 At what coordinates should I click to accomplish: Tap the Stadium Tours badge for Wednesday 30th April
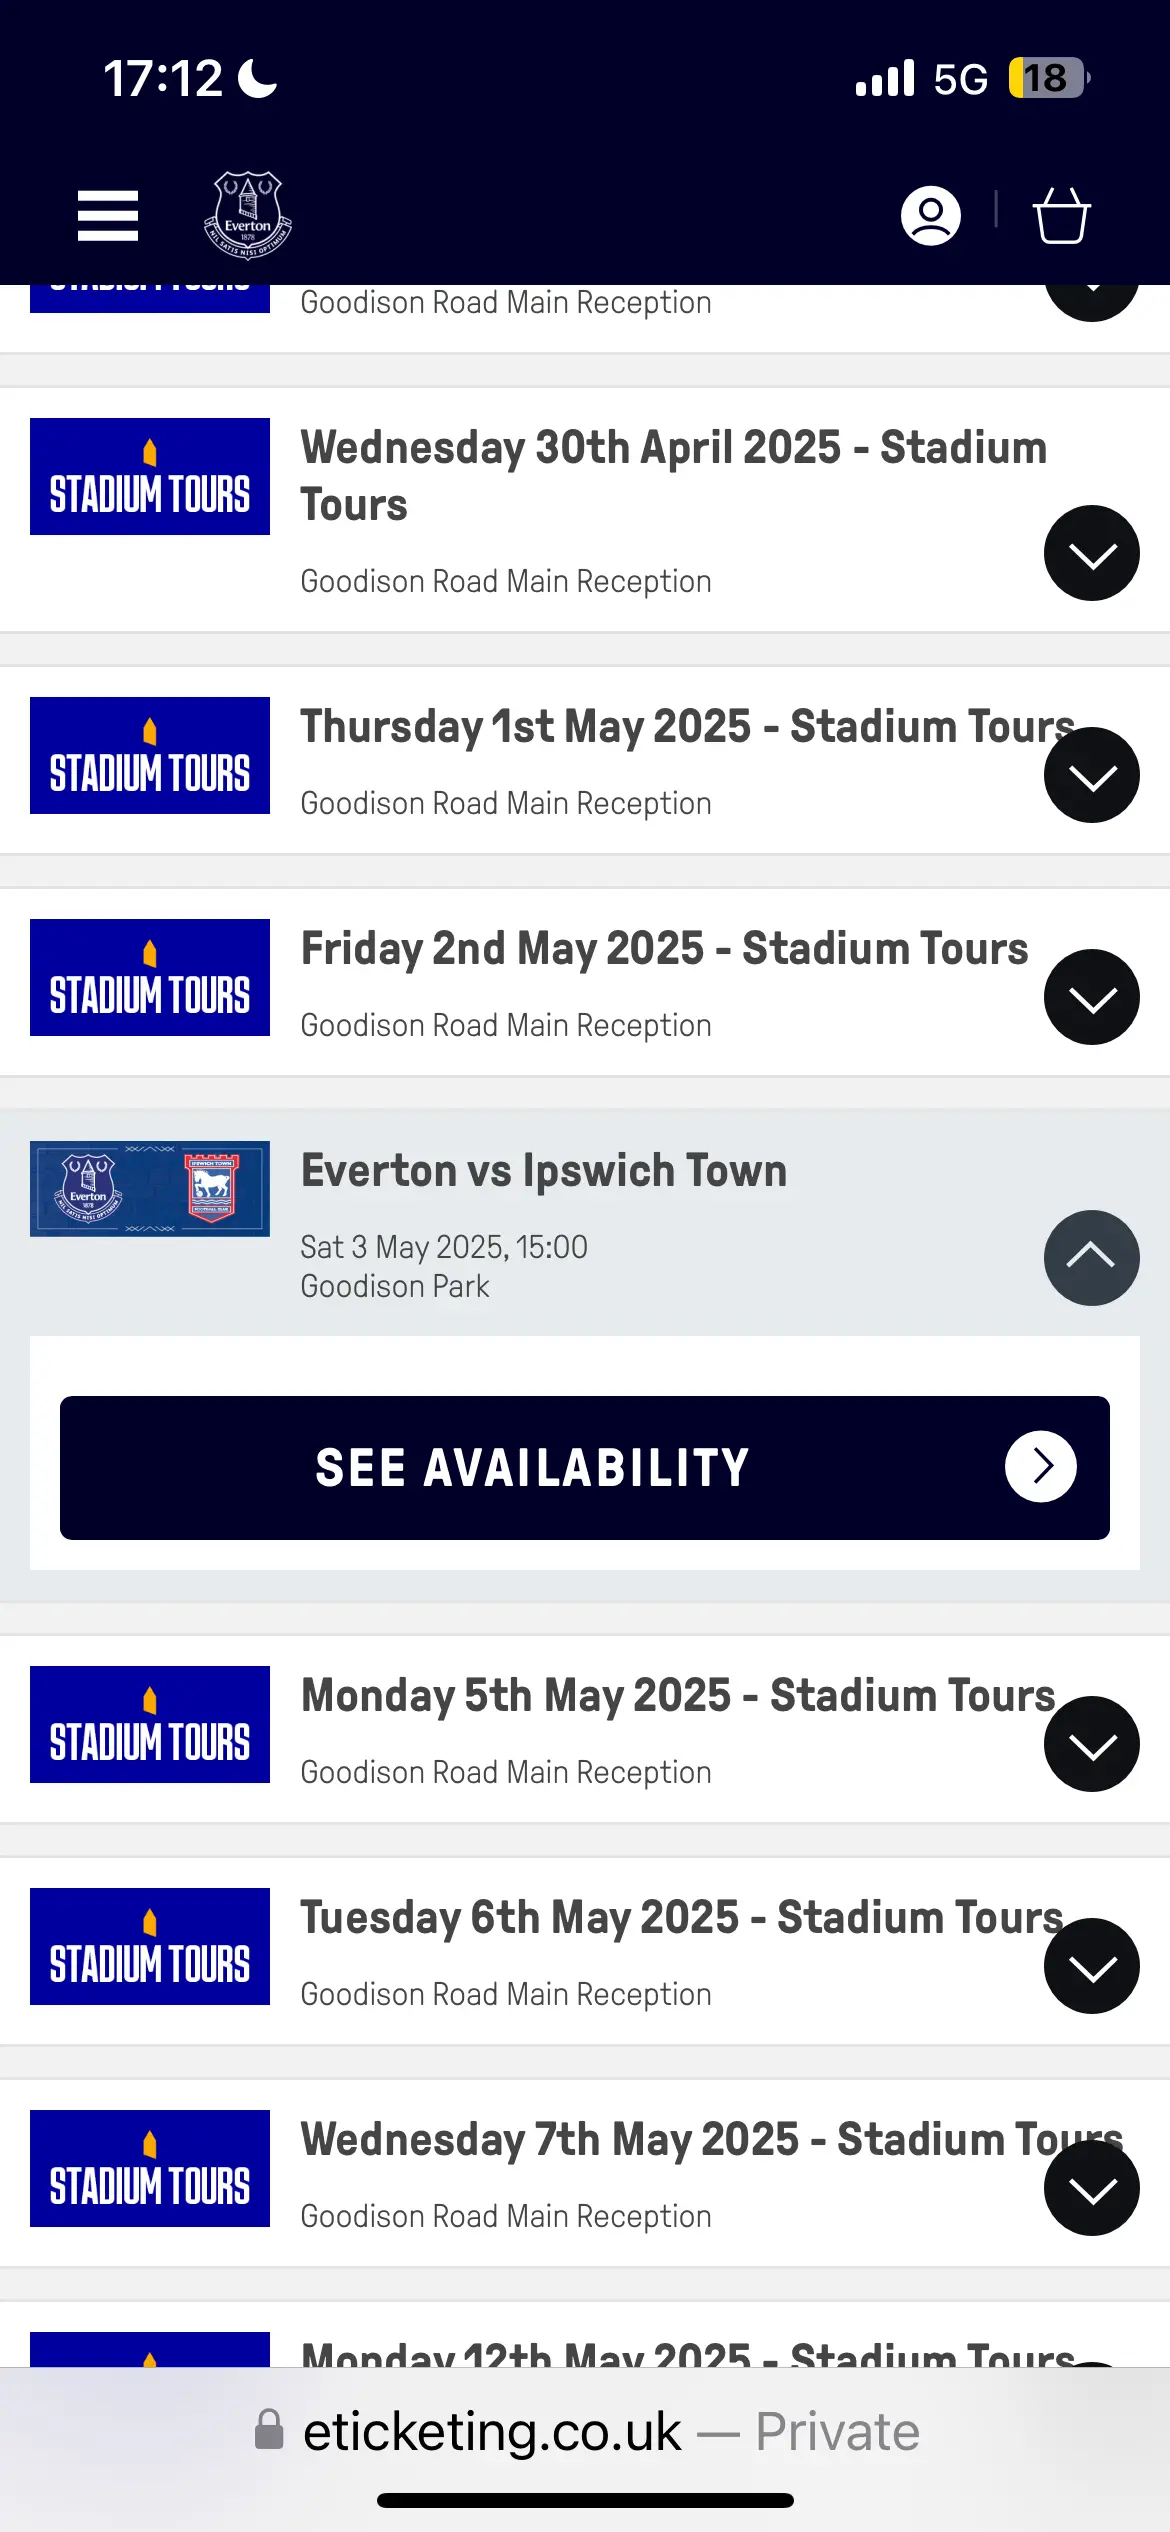click(150, 477)
